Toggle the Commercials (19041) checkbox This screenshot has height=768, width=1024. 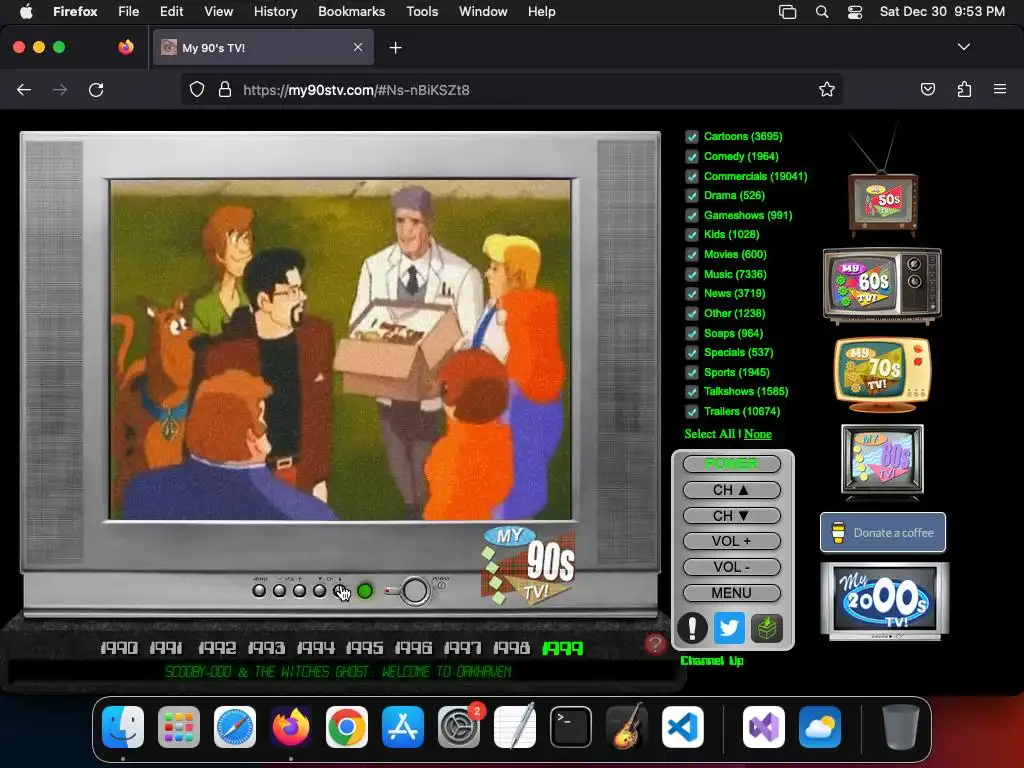pos(692,176)
